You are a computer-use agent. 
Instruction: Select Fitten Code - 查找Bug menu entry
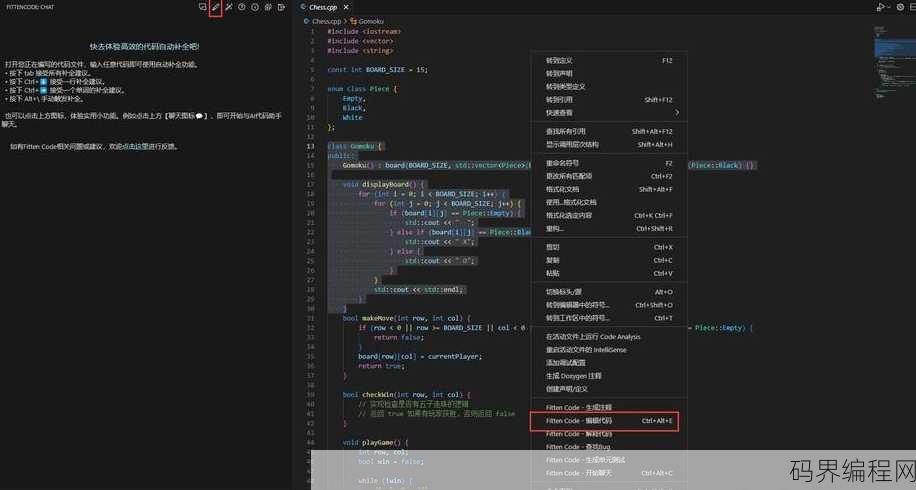(609, 447)
